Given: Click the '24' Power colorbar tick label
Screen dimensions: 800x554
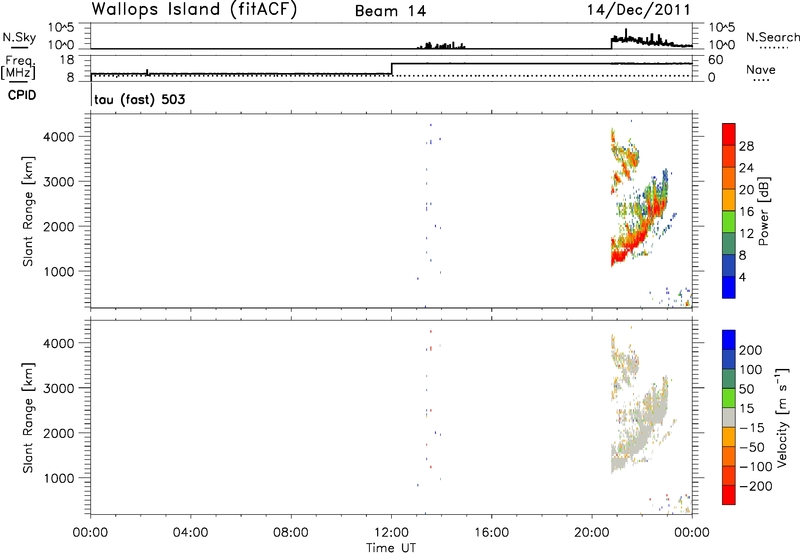Looking at the screenshot, I should (746, 168).
